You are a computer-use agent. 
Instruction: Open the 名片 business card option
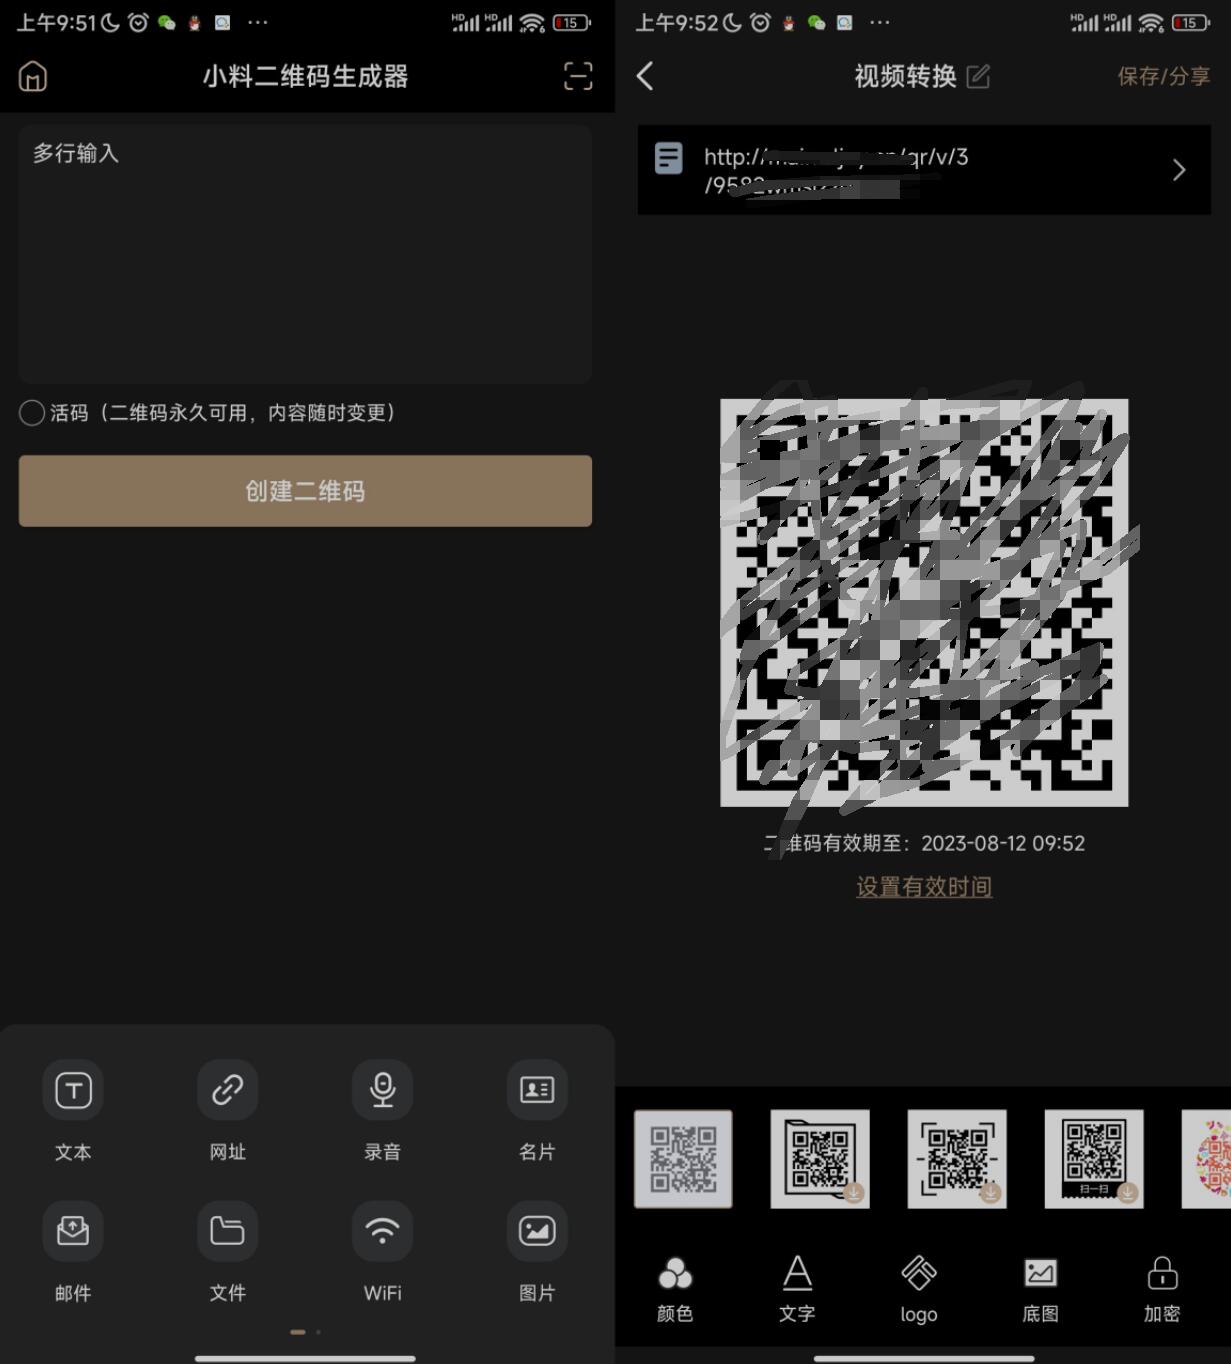(537, 1090)
